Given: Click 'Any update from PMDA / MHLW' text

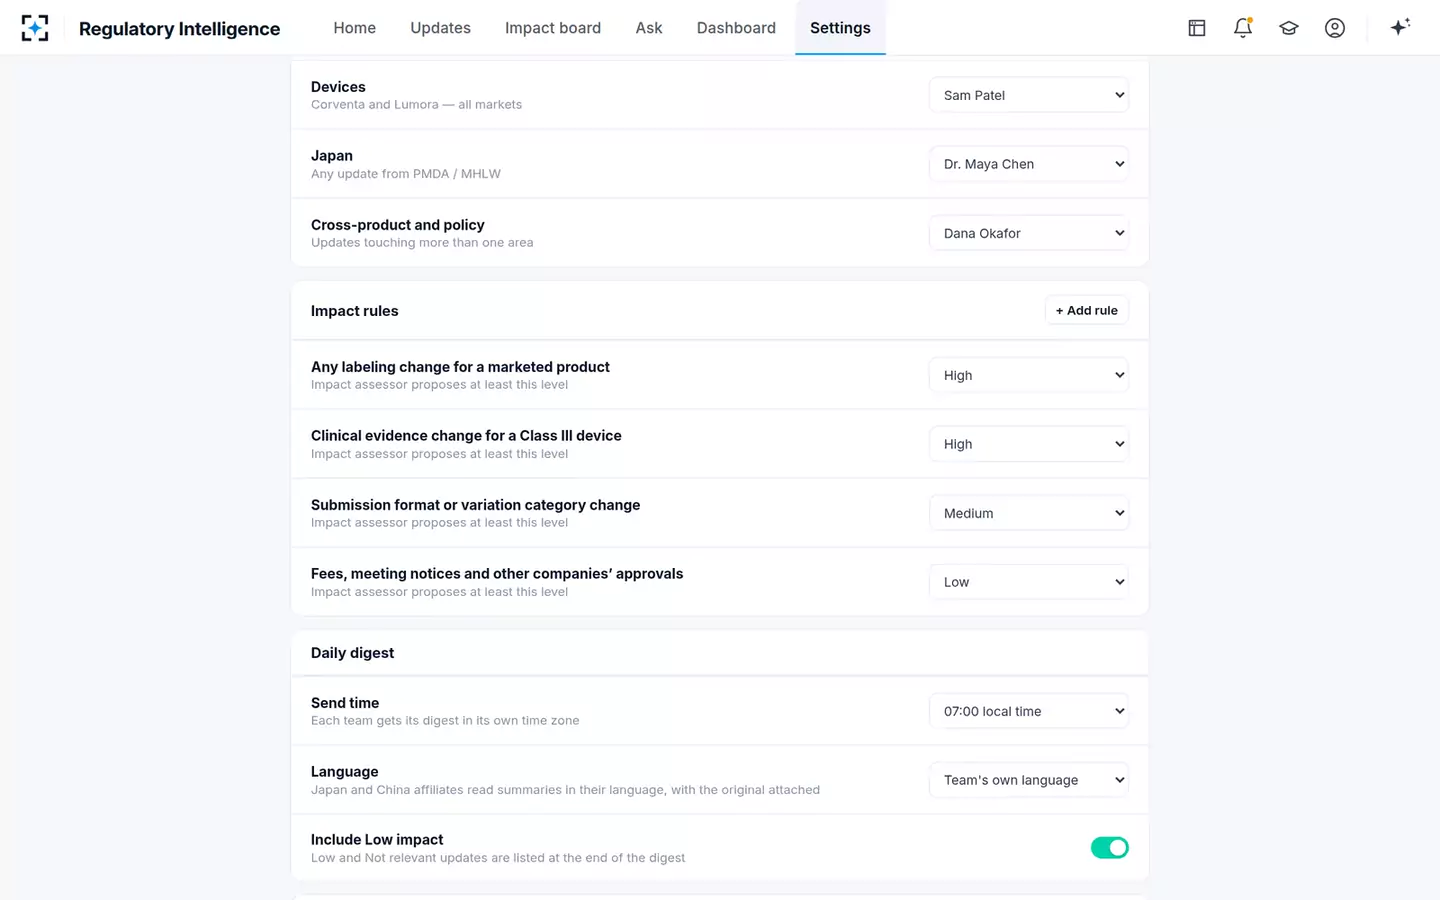Looking at the screenshot, I should [406, 174].
